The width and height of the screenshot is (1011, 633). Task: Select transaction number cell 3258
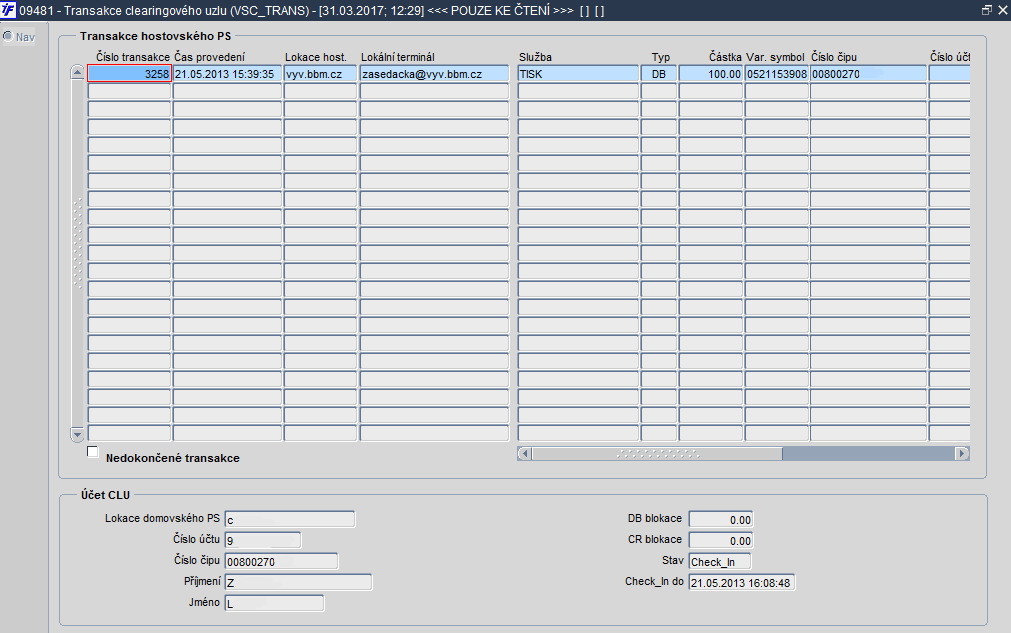tap(130, 73)
